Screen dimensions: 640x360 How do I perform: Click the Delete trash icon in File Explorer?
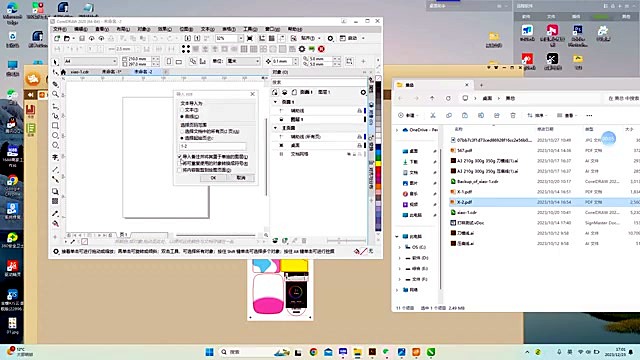pyautogui.click(x=513, y=116)
